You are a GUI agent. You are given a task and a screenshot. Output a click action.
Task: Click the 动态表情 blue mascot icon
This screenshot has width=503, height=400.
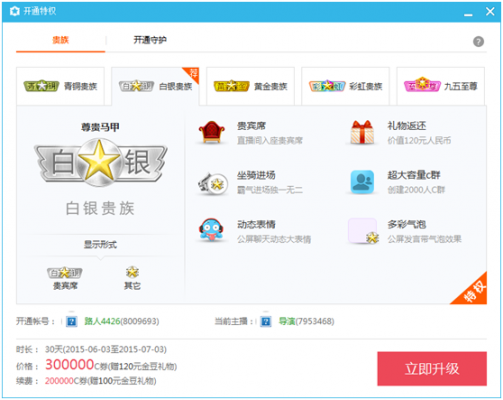click(x=211, y=229)
